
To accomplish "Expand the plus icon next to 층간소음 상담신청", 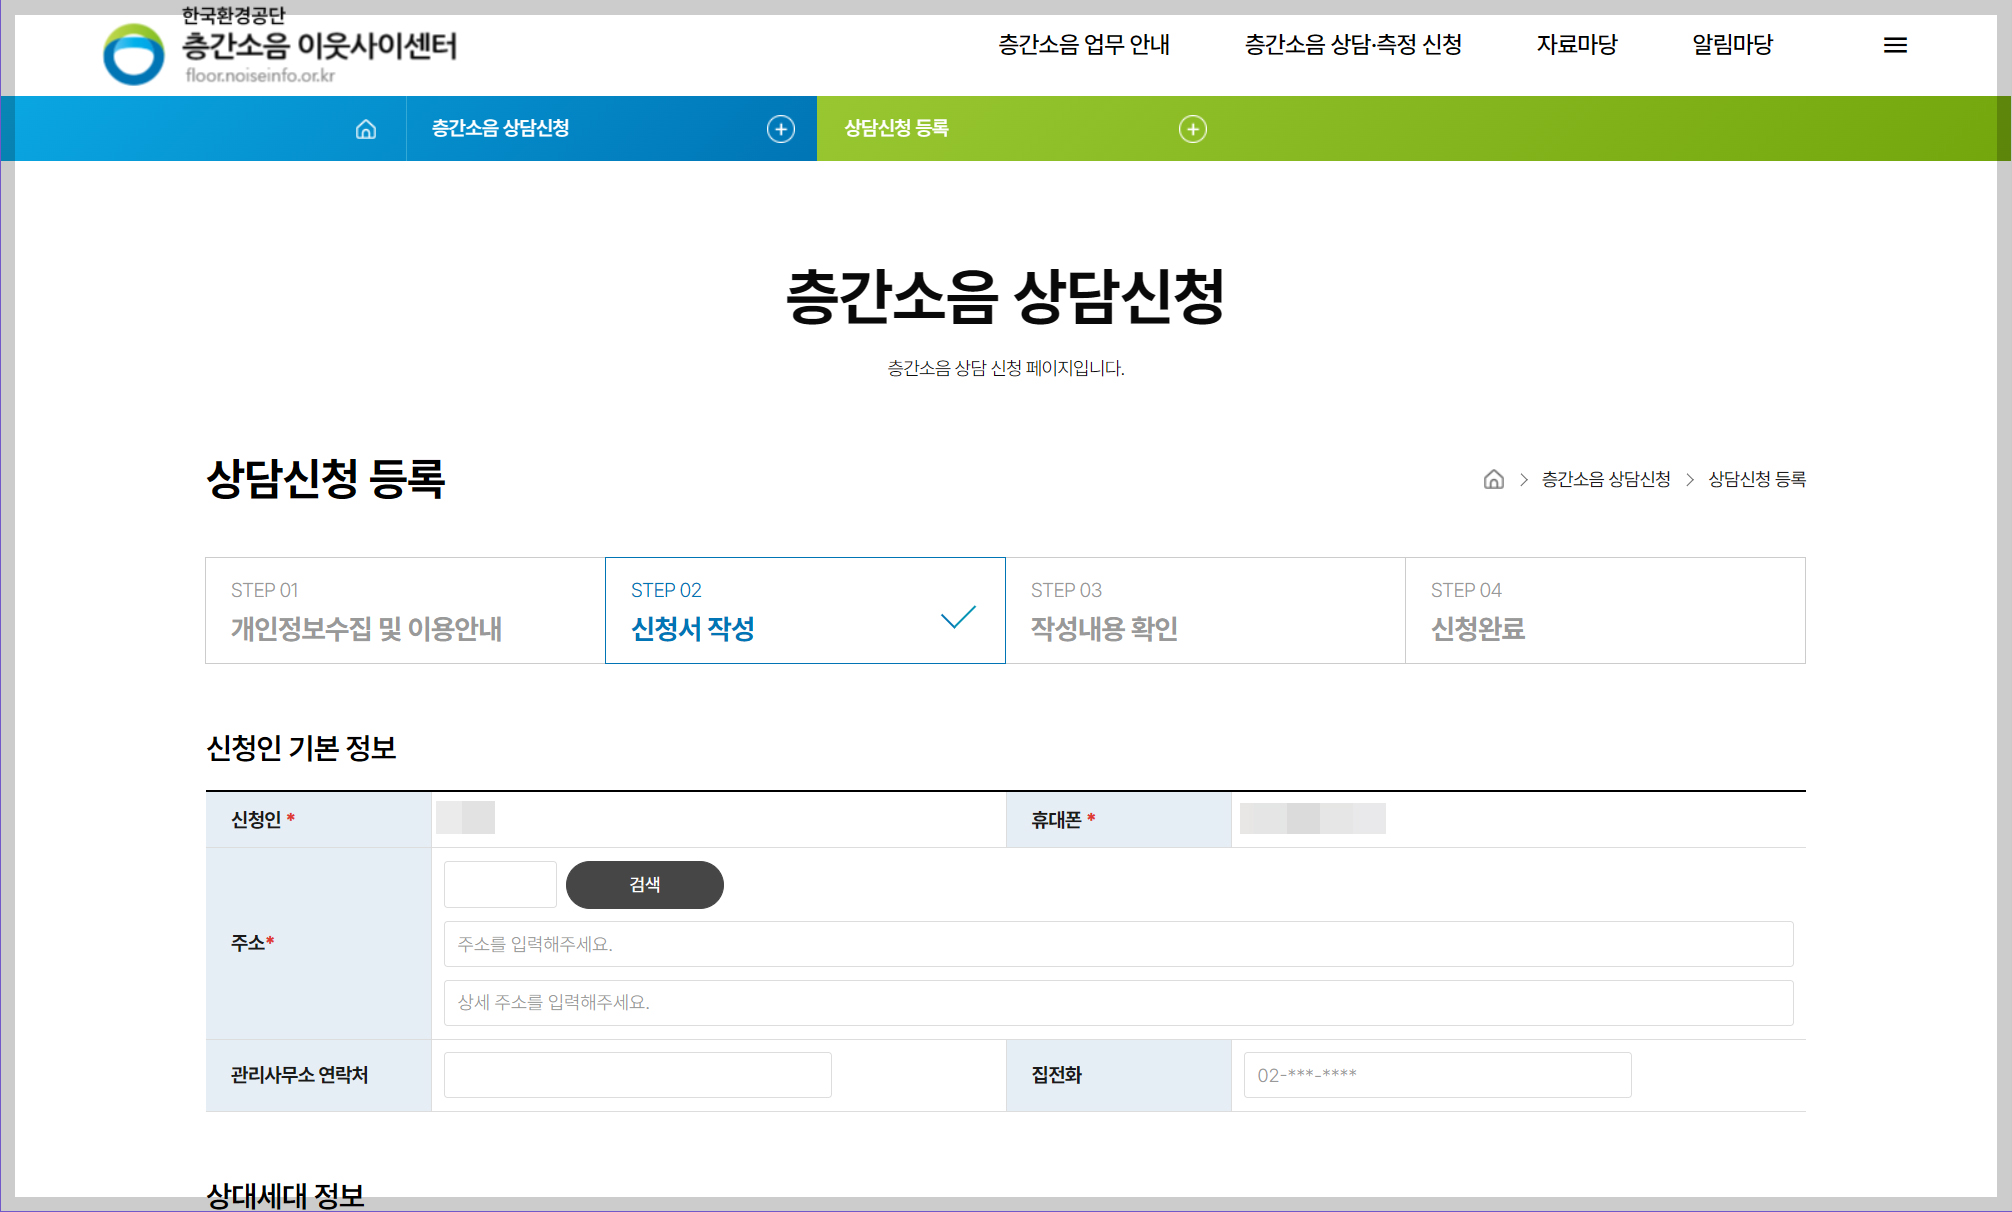I will click(781, 128).
